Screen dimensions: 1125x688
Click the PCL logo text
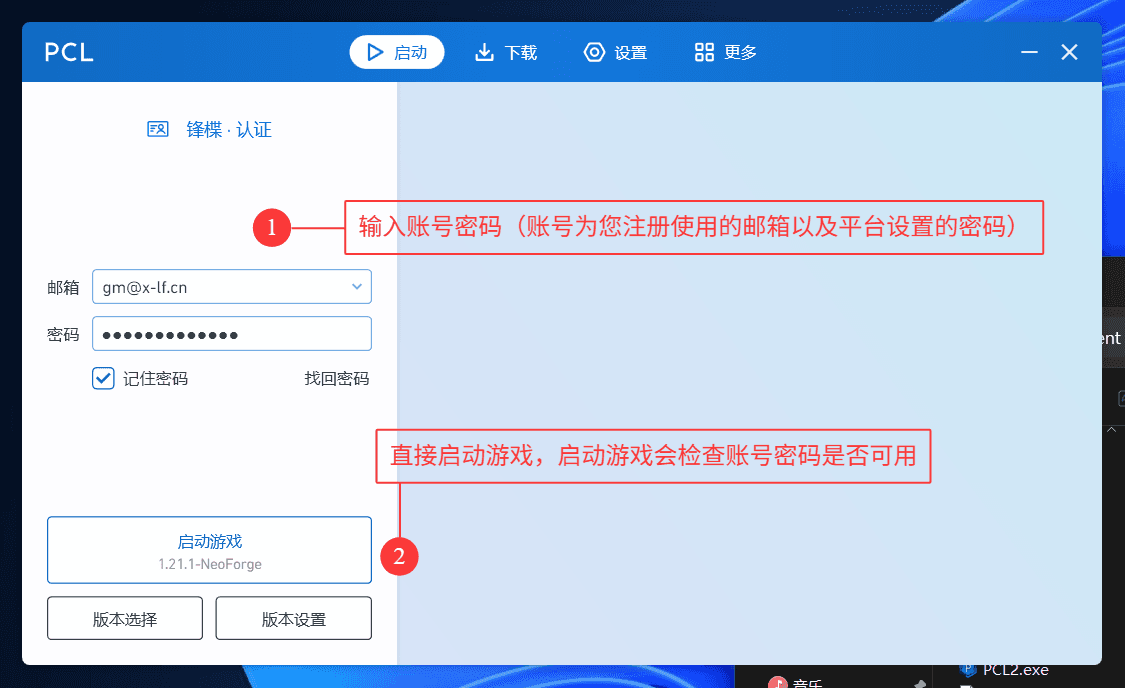(69, 52)
